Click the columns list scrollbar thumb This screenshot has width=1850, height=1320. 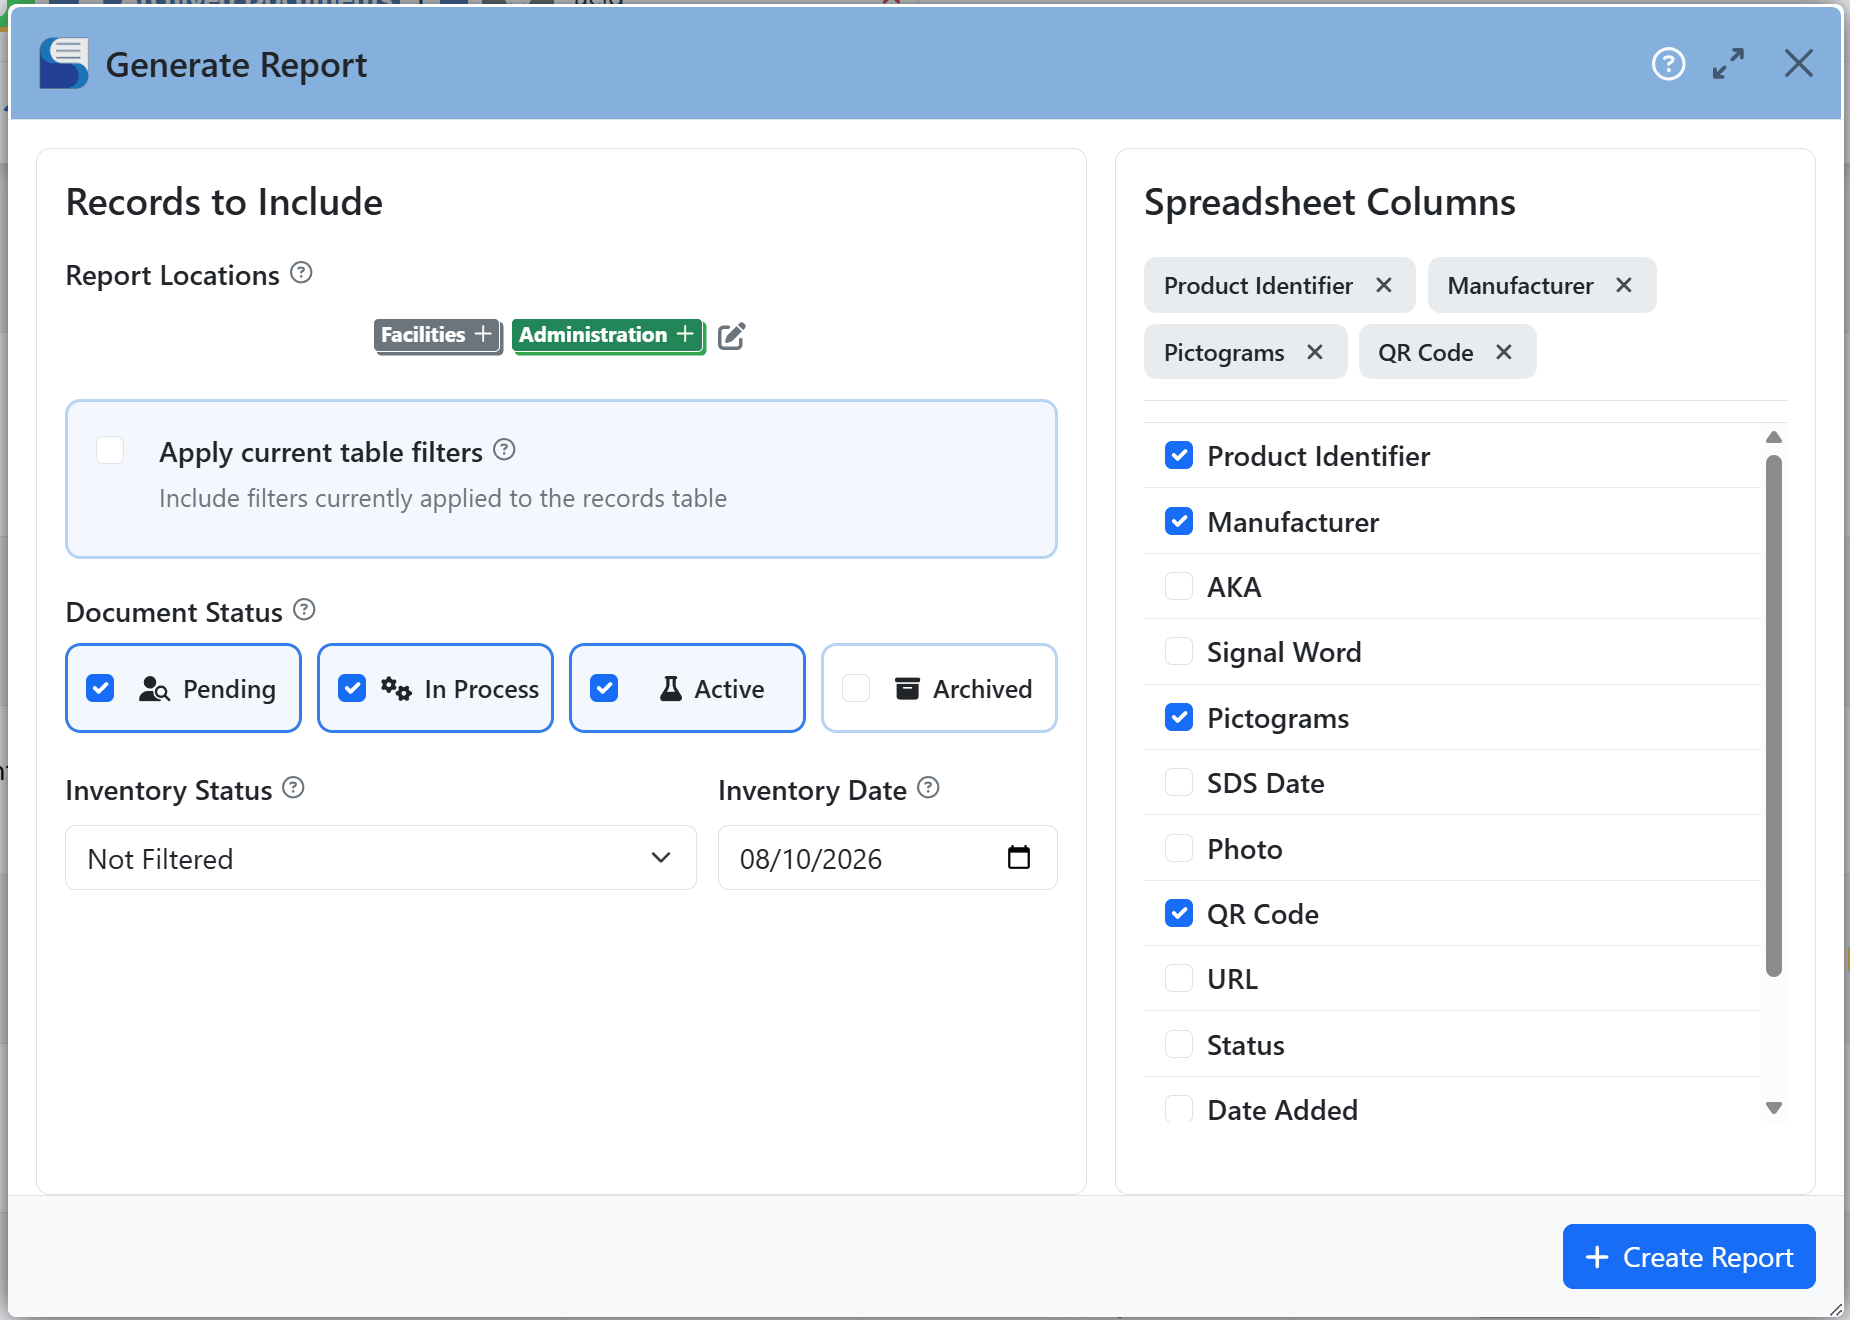[1774, 715]
